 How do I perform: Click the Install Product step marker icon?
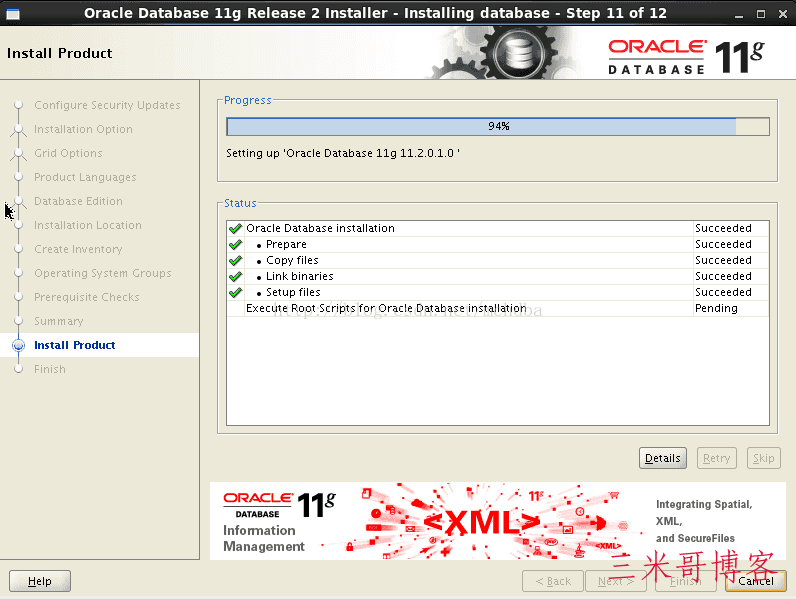click(x=19, y=345)
